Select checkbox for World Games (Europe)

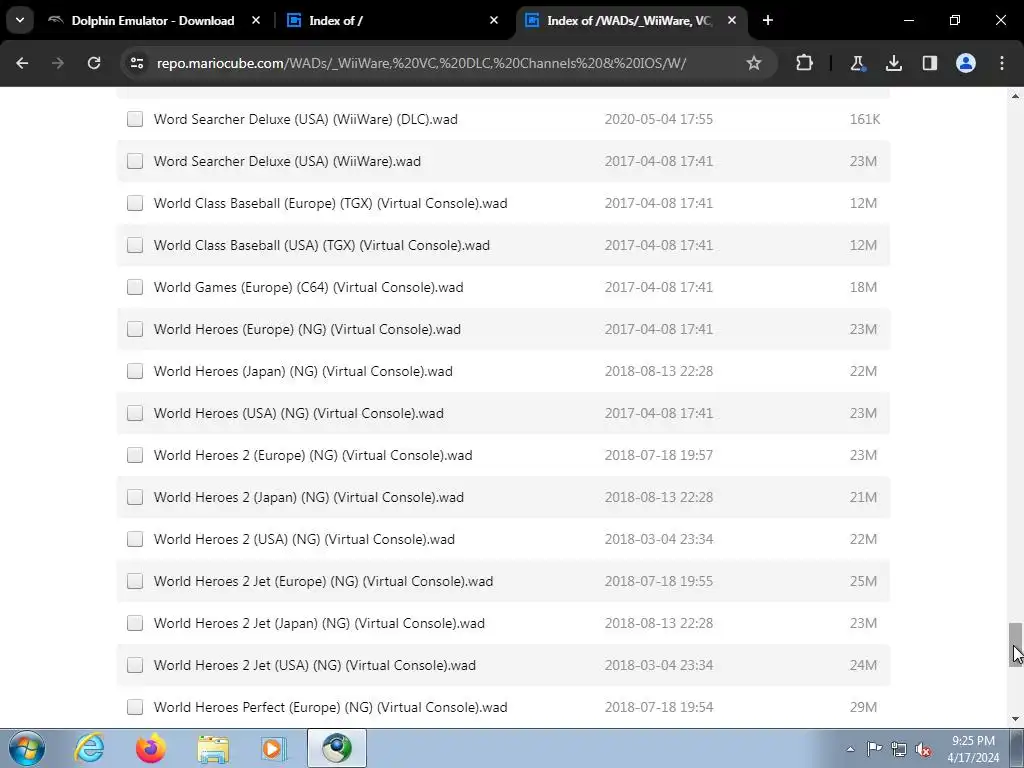(x=135, y=287)
